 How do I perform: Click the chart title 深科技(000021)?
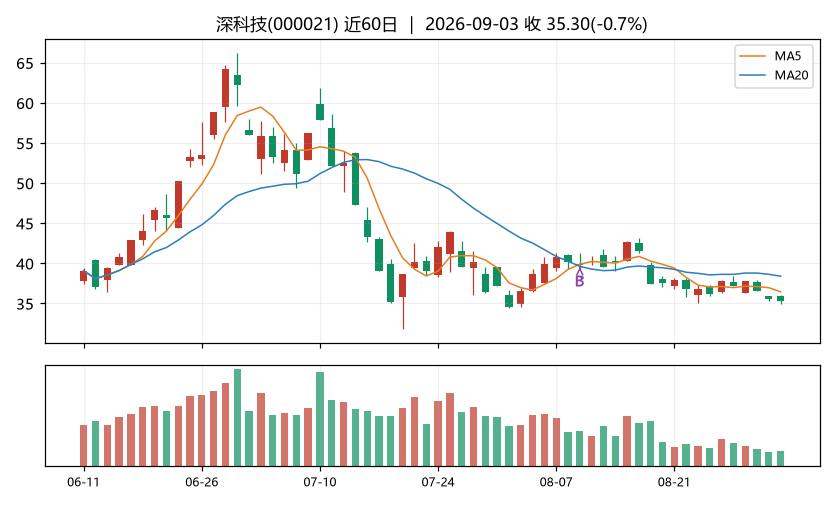tap(277, 25)
